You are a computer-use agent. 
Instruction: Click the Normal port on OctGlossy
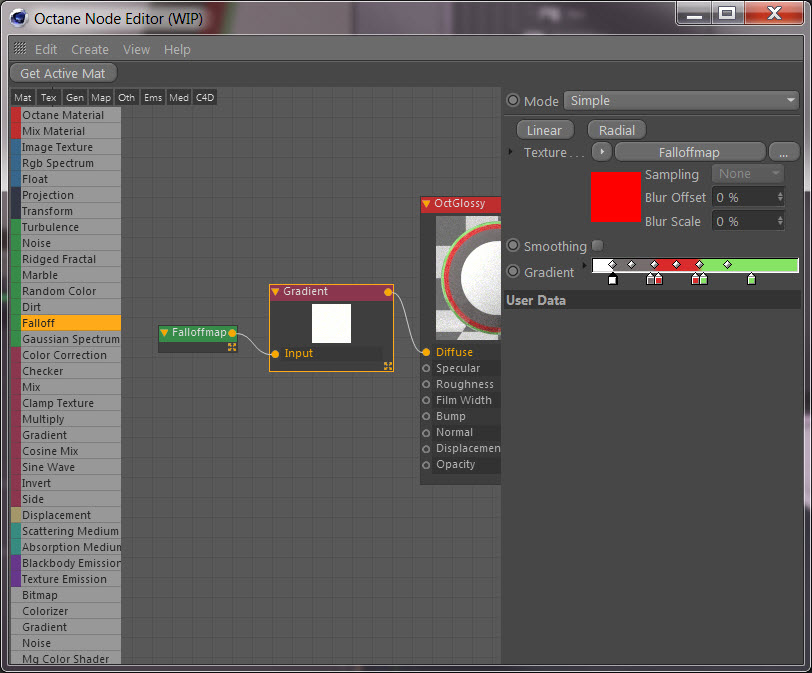click(x=426, y=433)
